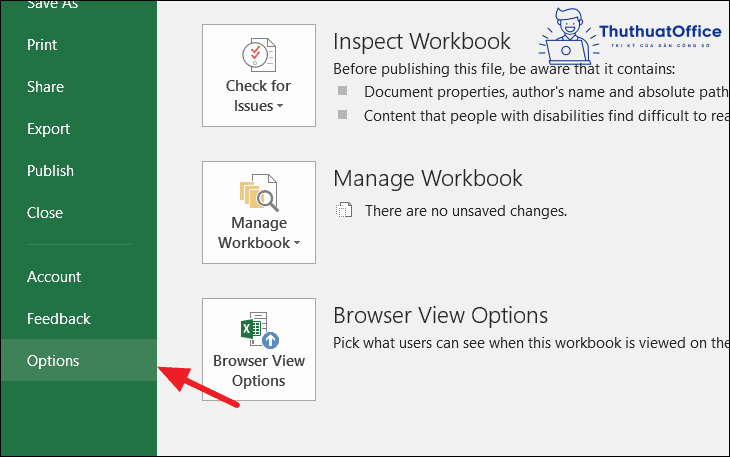Click the Manage Workbook magnifier document icon

(258, 192)
